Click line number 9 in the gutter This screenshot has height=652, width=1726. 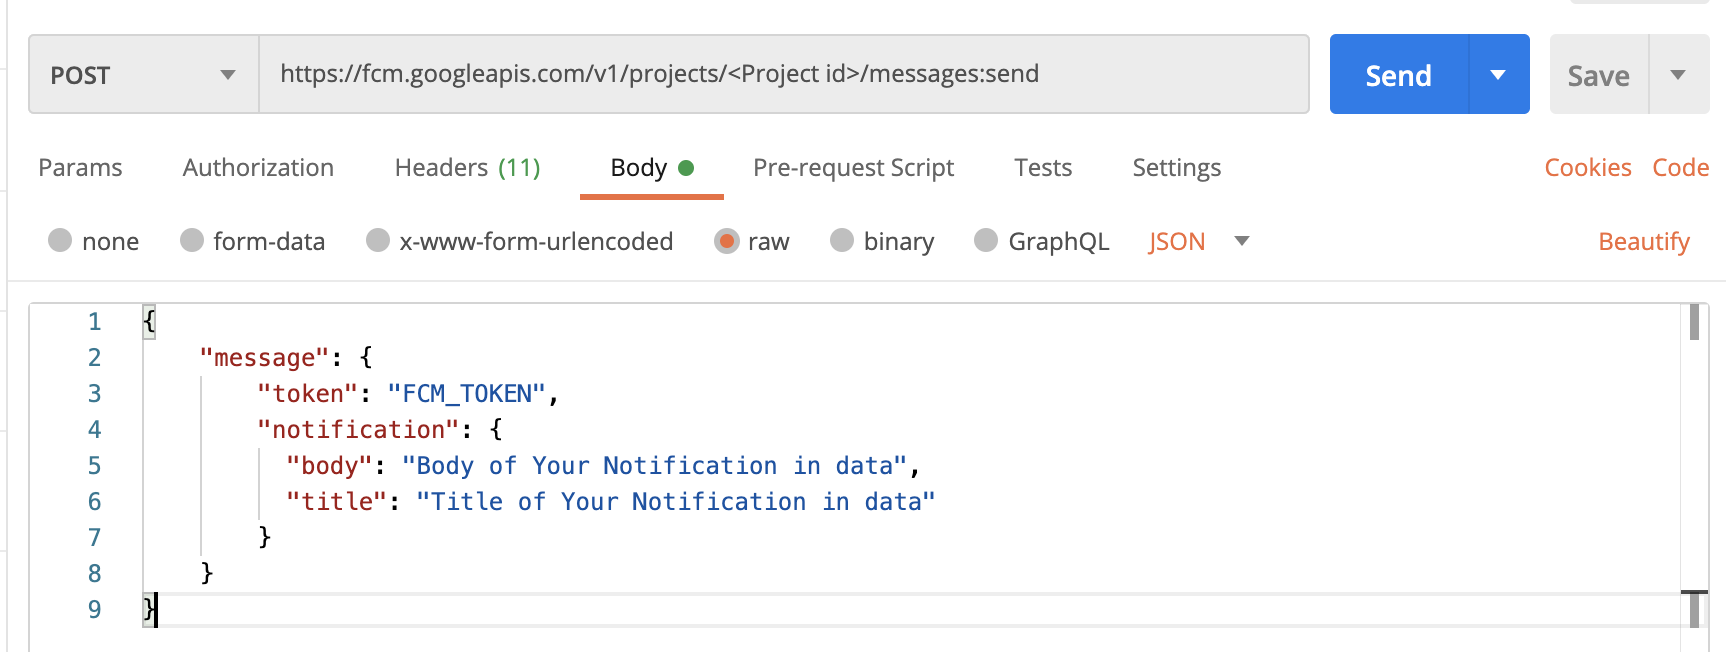[95, 610]
